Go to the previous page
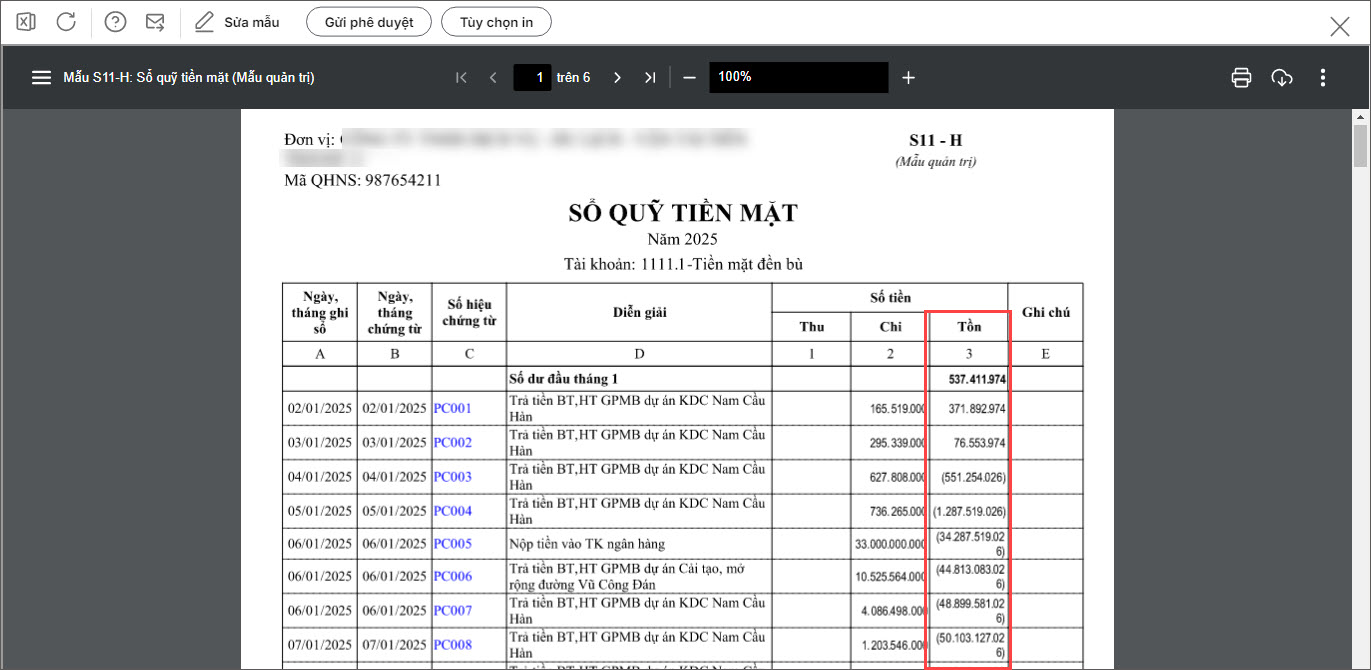 (493, 77)
